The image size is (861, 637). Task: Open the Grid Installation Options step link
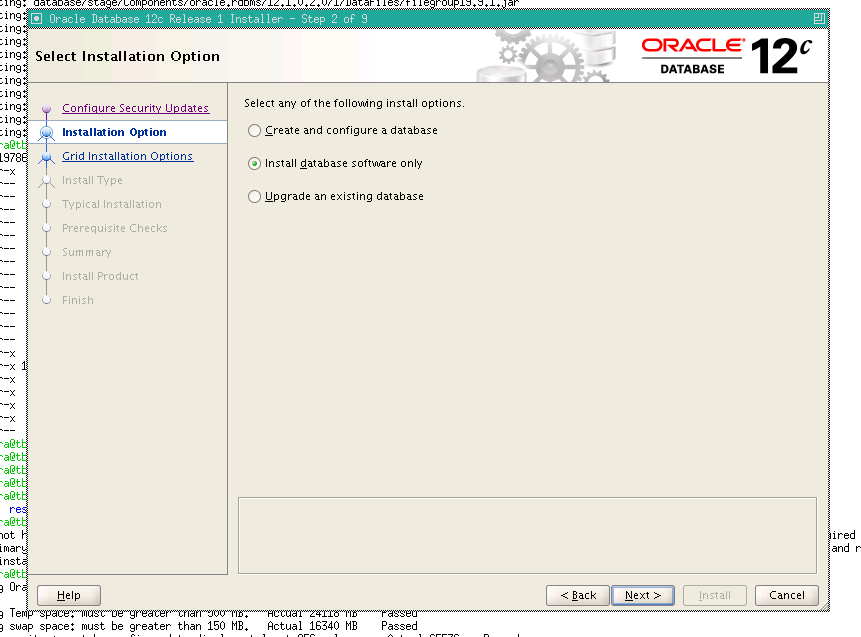point(127,156)
